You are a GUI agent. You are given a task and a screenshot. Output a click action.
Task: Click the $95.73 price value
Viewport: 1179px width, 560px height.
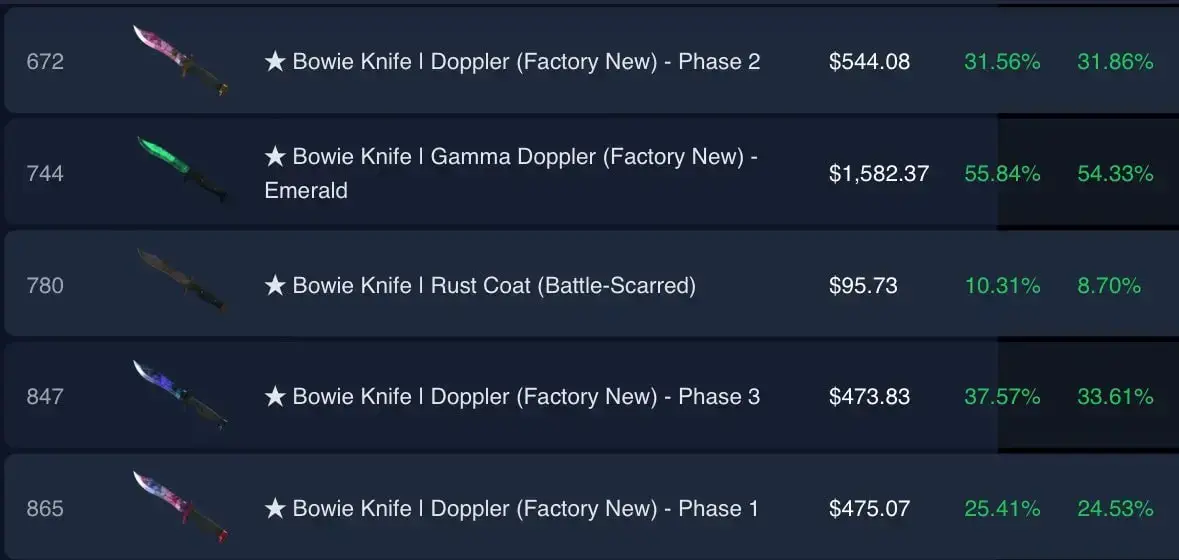click(863, 286)
